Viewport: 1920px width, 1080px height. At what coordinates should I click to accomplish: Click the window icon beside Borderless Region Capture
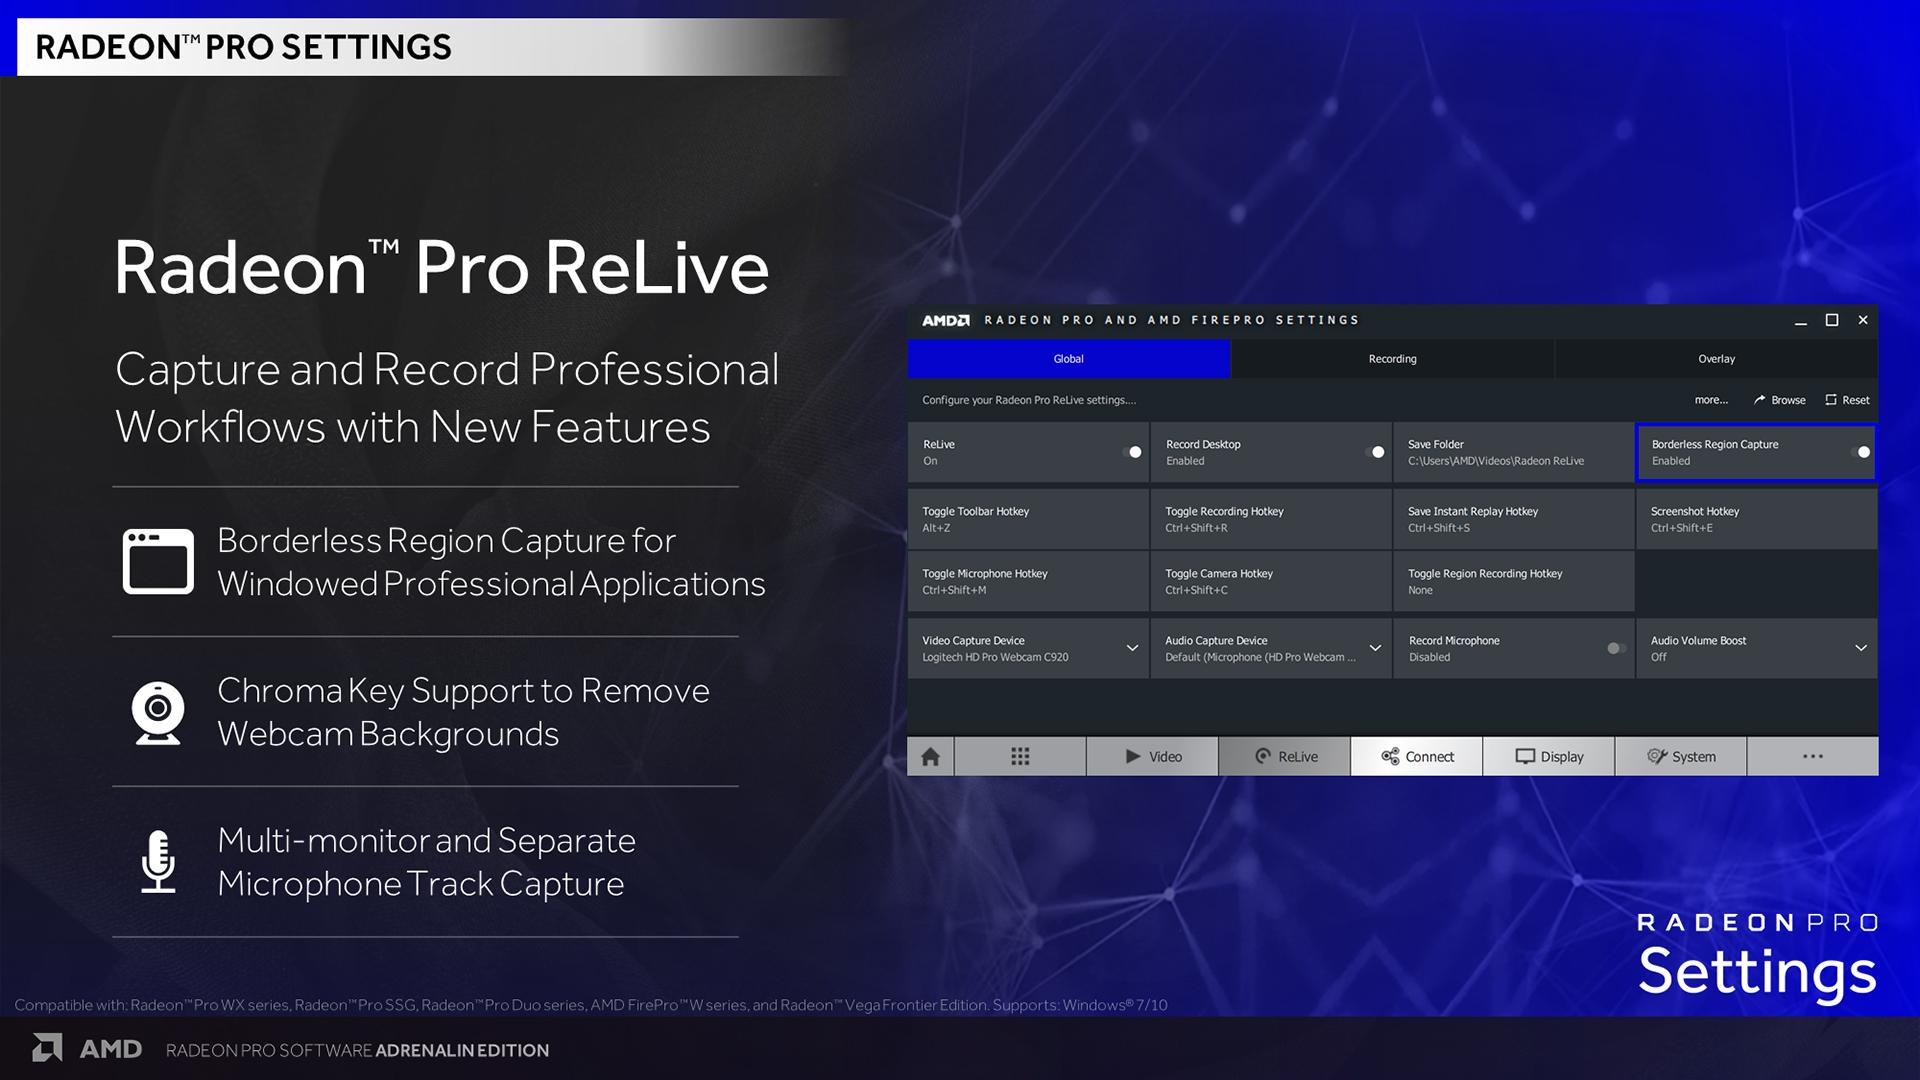[x=158, y=562]
